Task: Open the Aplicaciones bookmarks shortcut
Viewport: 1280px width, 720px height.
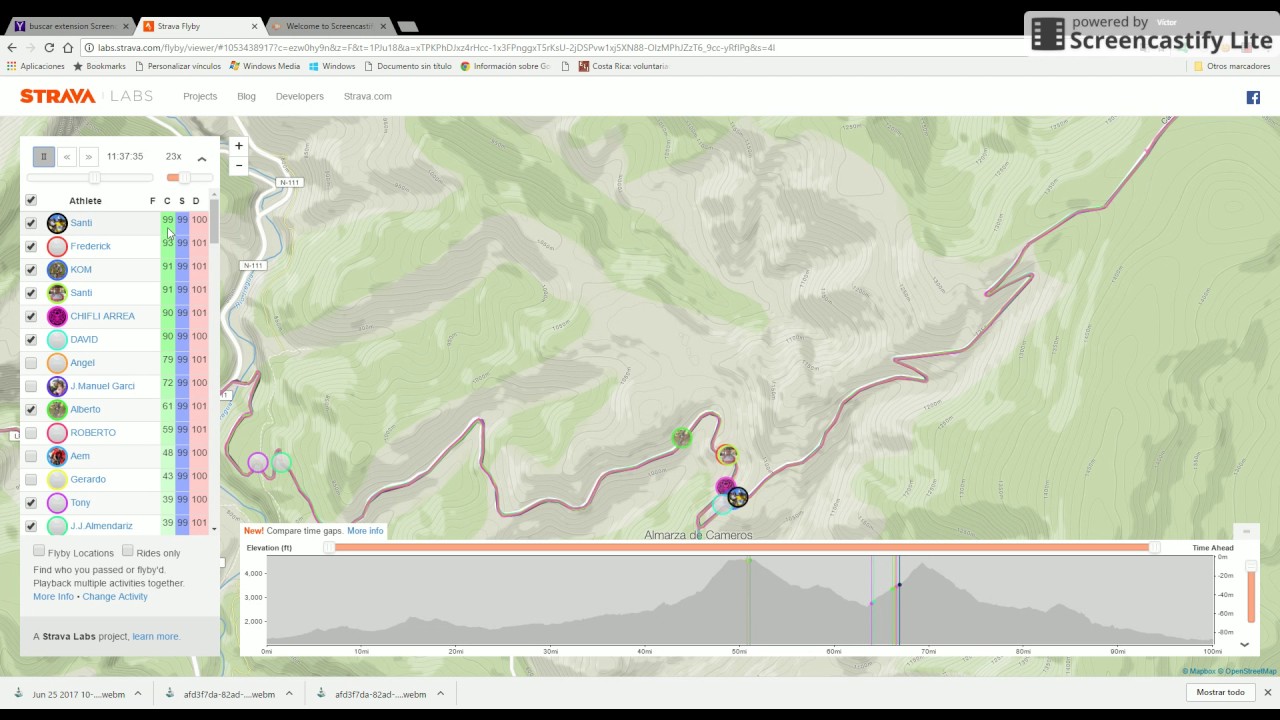Action: click(35, 66)
